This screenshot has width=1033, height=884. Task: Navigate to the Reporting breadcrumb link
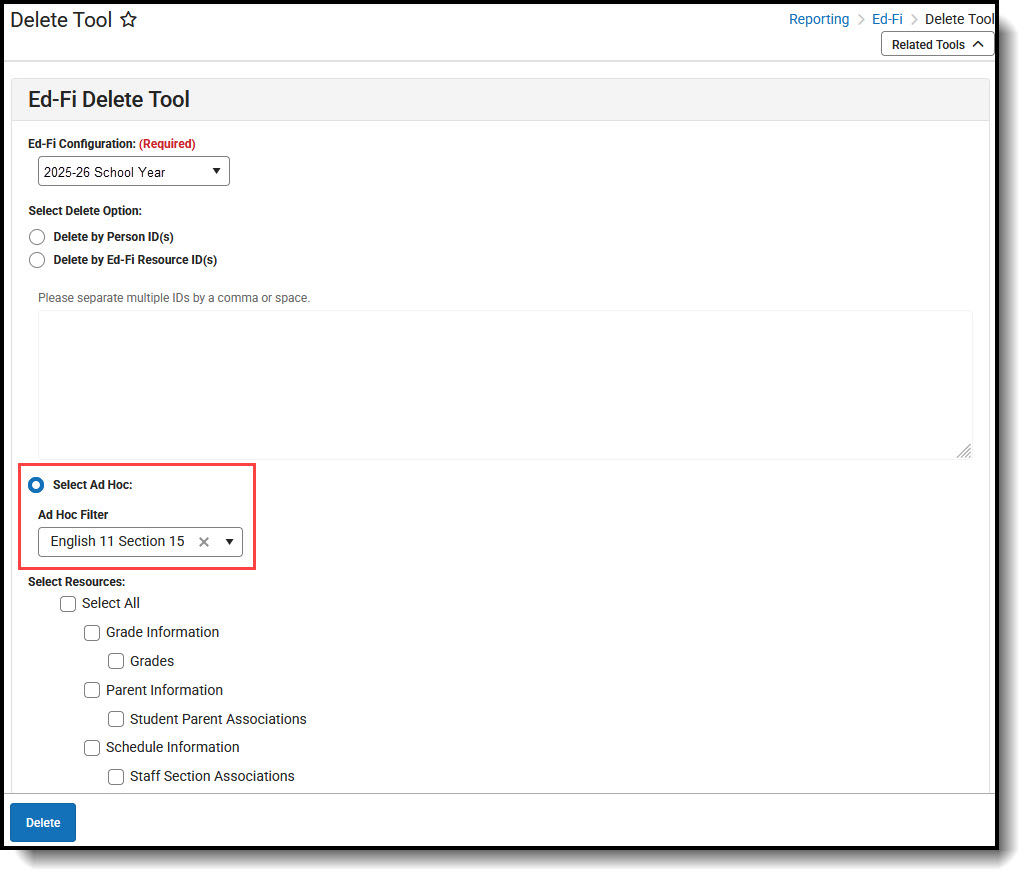tap(819, 18)
